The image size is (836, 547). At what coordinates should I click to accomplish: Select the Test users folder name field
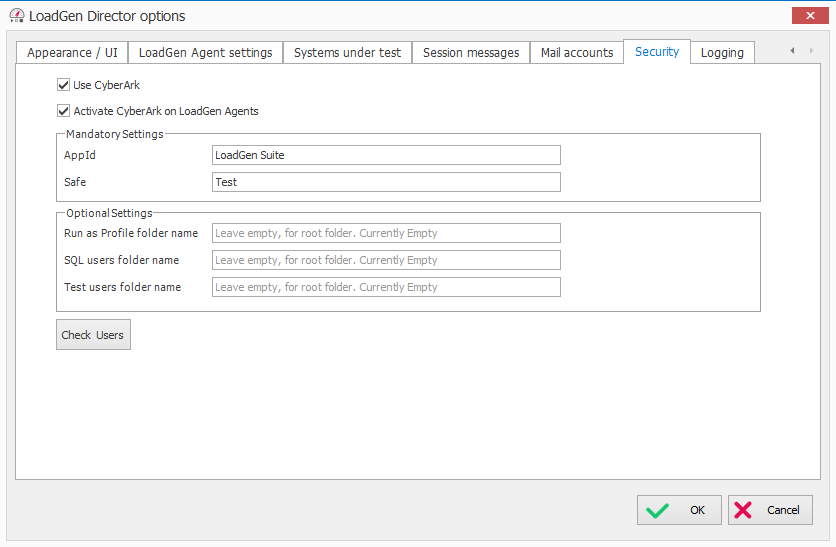pos(386,287)
